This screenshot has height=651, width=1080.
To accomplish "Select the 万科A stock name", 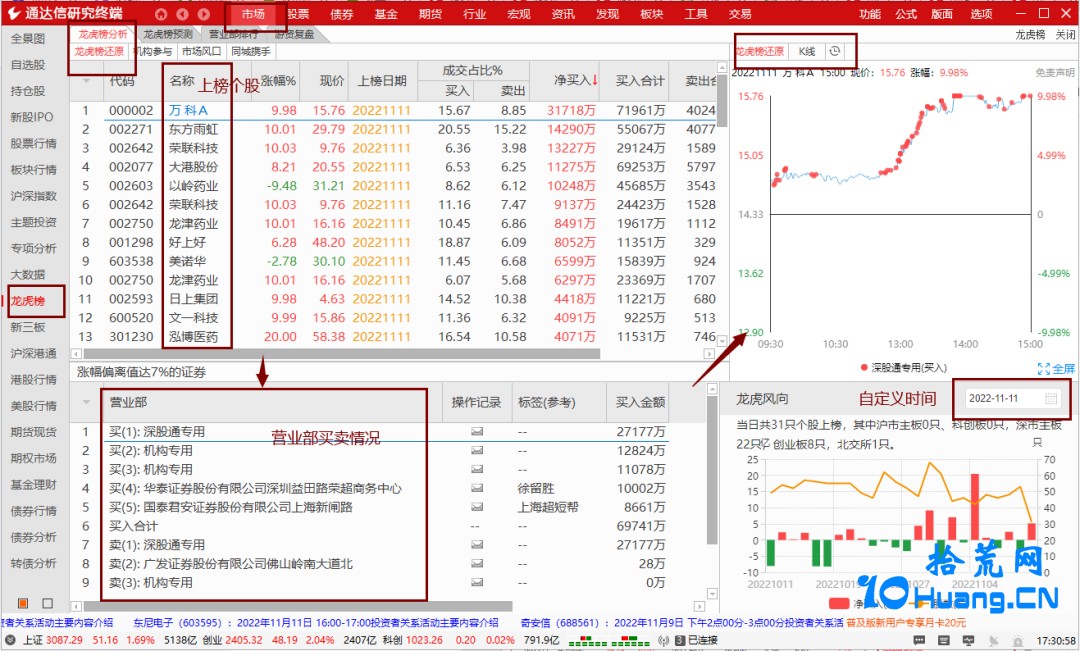I will tap(189, 110).
